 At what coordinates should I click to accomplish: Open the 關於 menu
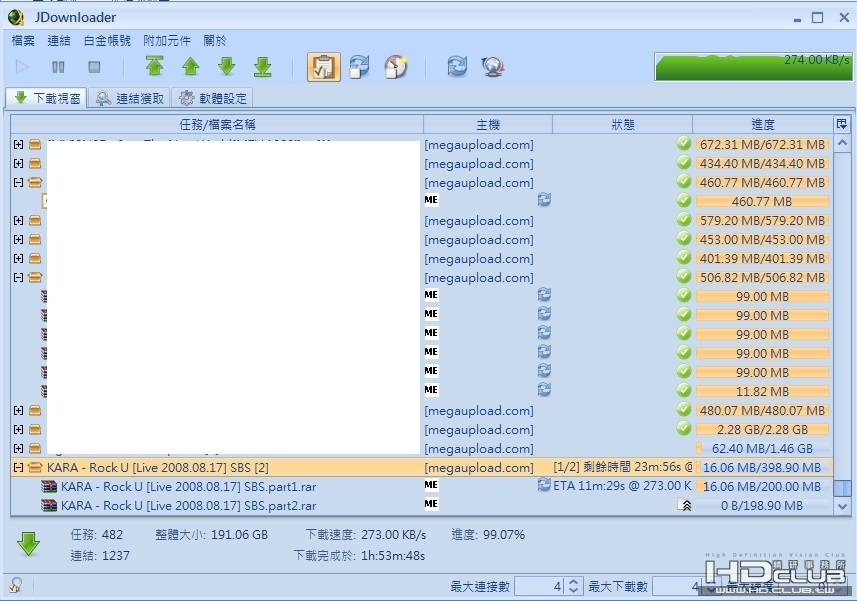coord(215,40)
